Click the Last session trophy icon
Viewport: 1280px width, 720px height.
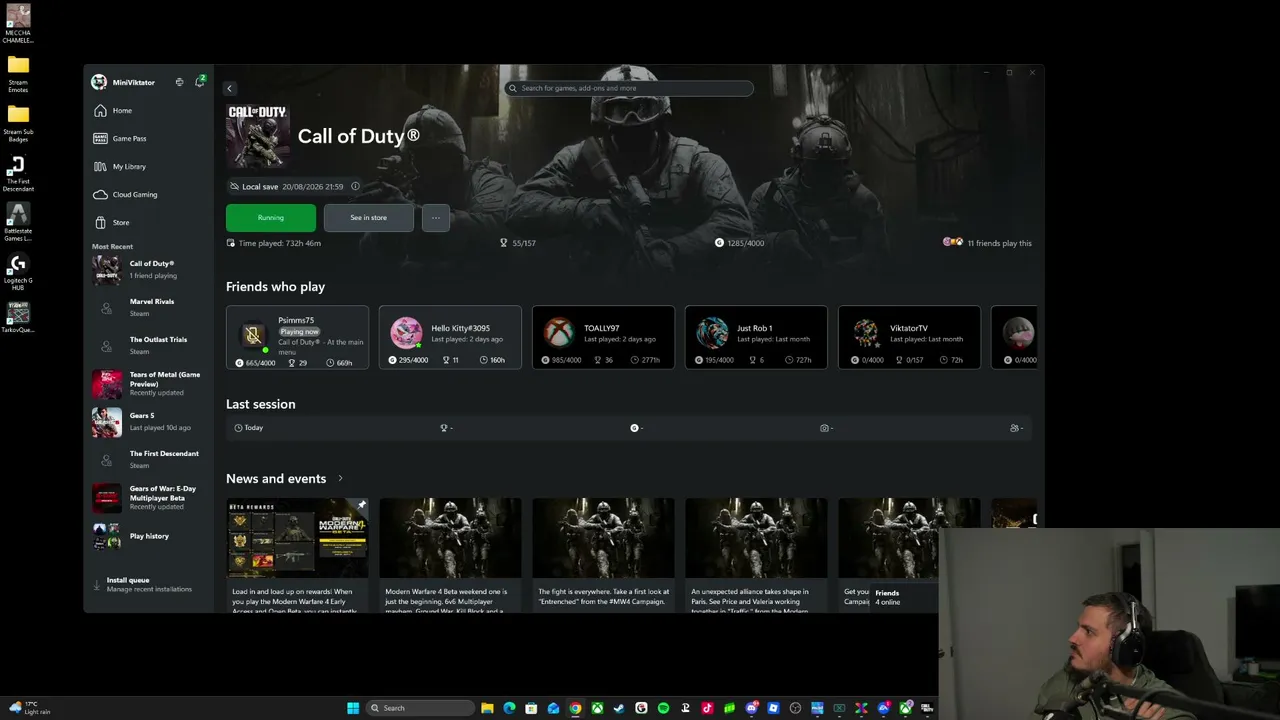pos(444,428)
